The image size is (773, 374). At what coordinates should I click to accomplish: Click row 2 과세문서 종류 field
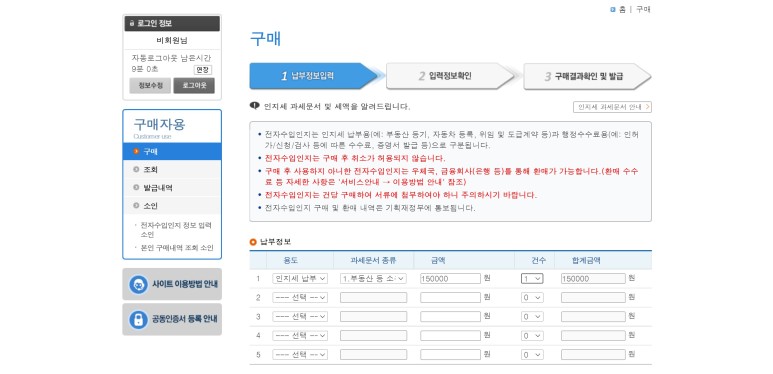pos(373,298)
